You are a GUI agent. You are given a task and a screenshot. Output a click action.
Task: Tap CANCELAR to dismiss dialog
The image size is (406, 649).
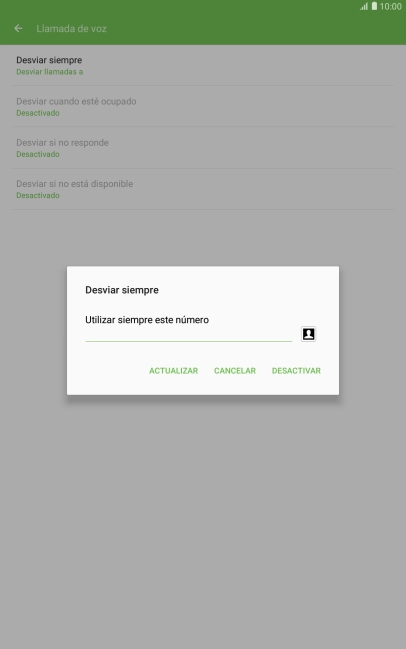coord(235,370)
